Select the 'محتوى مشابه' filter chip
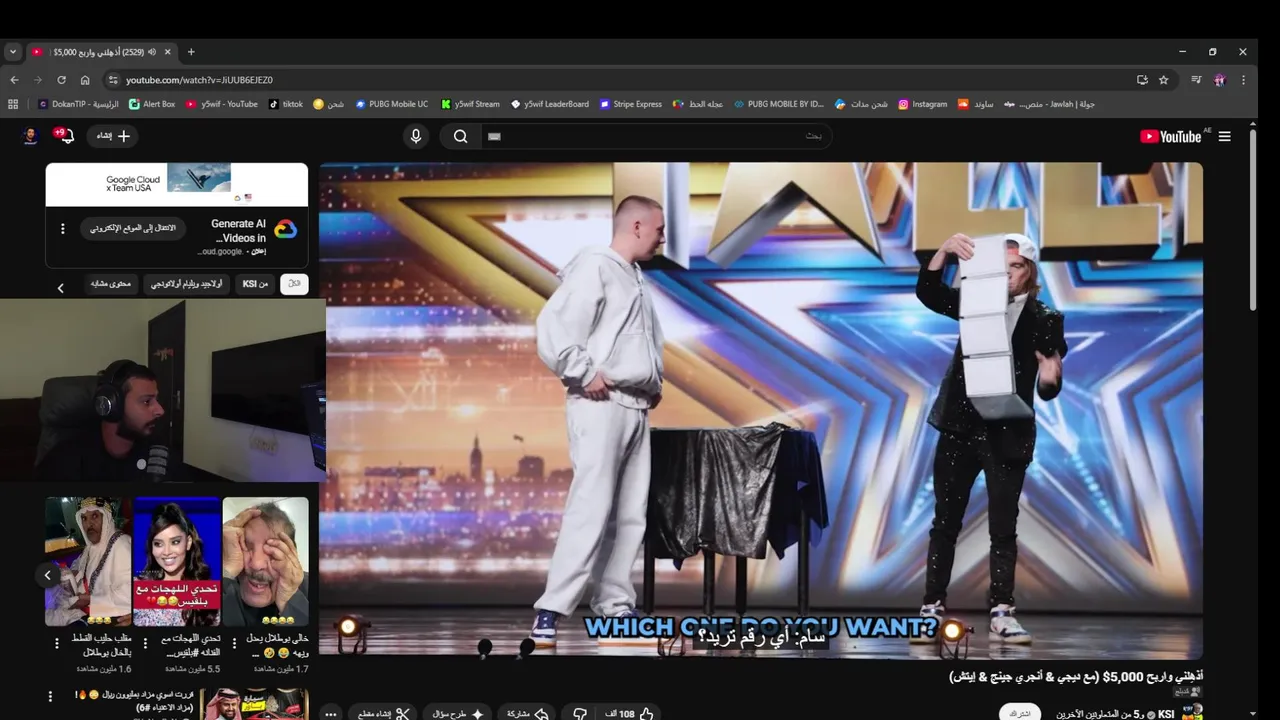This screenshot has width=1280, height=720. tap(111, 284)
